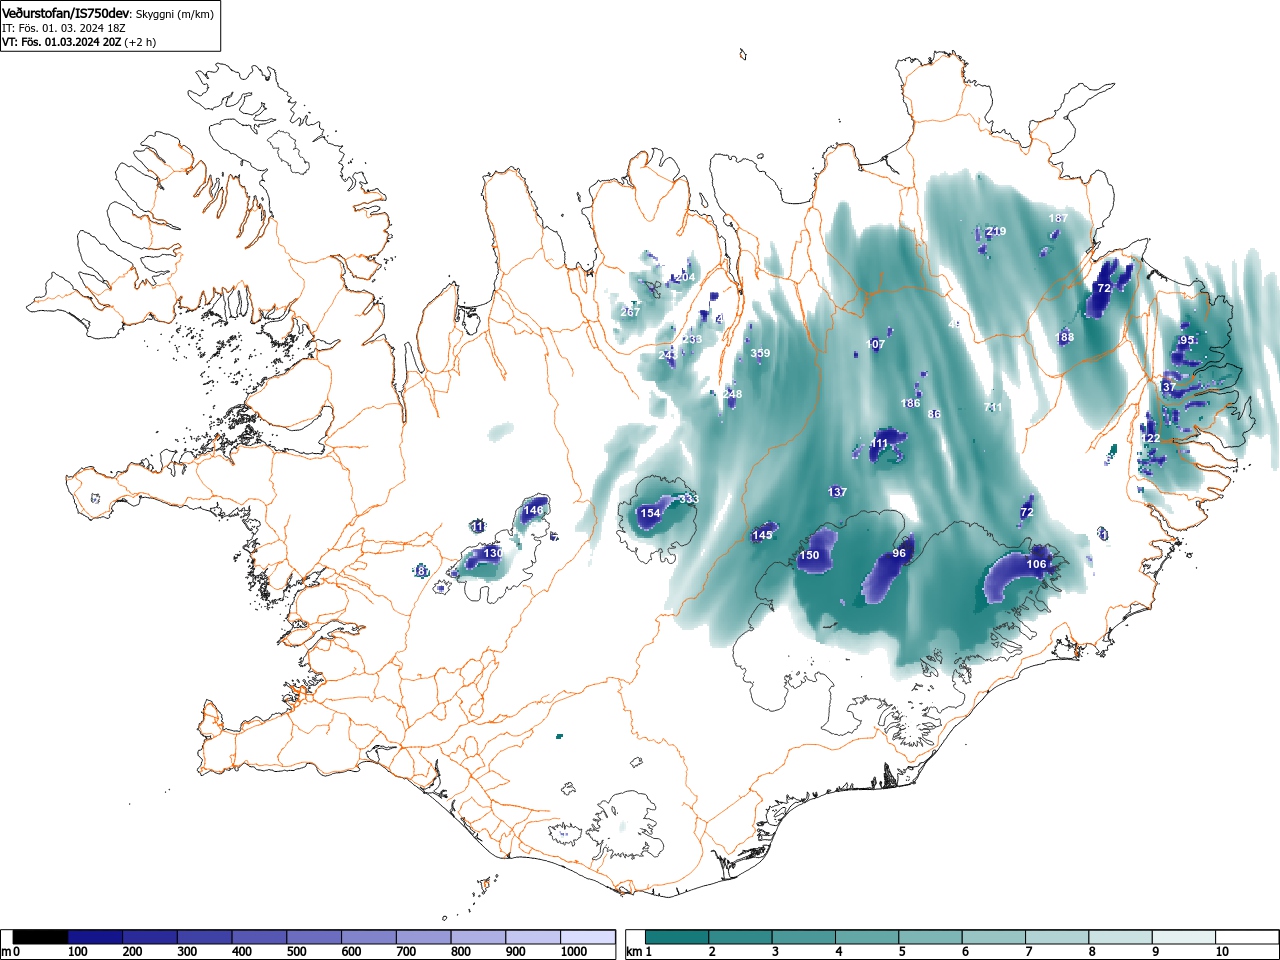Choose the swatch between 4 and 5 km
The image size is (1280, 960).
(x=868, y=937)
